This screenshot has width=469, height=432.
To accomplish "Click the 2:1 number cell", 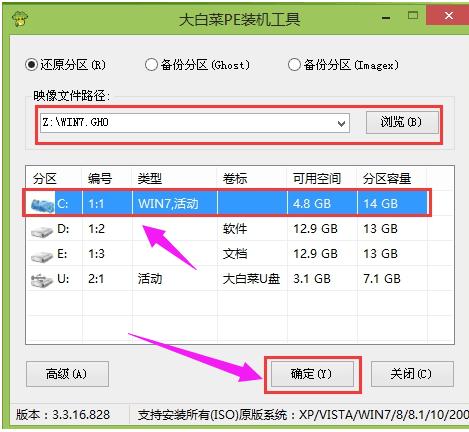I will pyautogui.click(x=96, y=279).
